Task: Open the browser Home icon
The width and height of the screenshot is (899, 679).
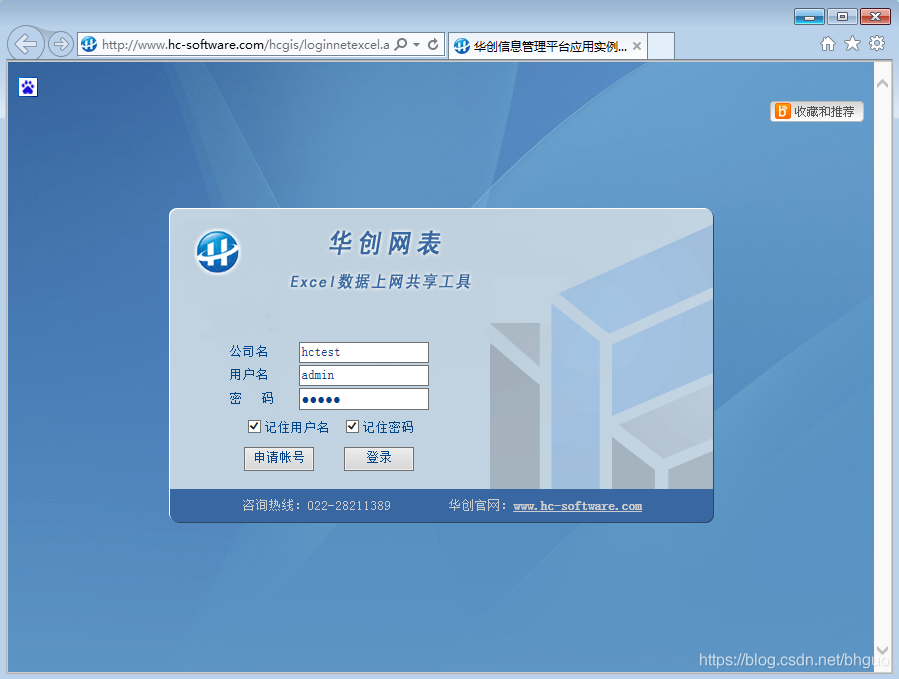Action: tap(827, 44)
